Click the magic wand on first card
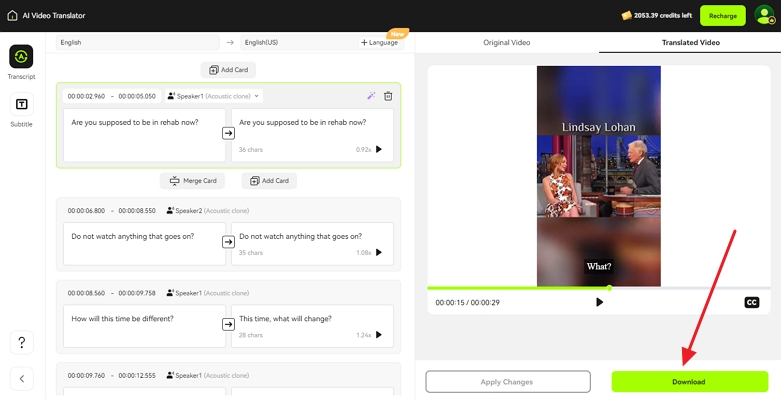 coord(371,96)
